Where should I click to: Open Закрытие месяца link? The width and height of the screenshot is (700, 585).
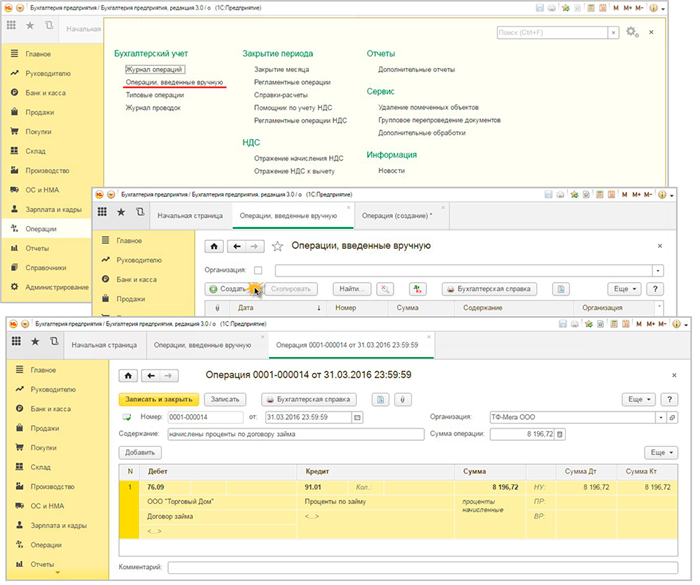coord(281,70)
